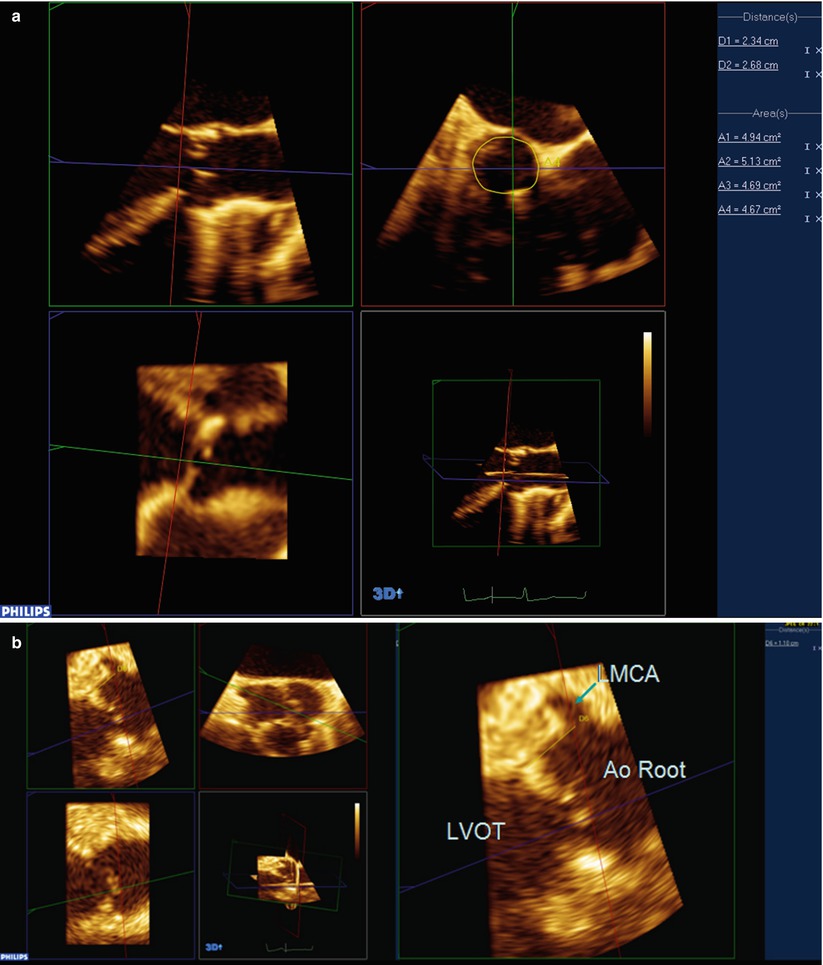Select the LMCA annotation label
Screen dimensions: 823x965
click(x=628, y=675)
